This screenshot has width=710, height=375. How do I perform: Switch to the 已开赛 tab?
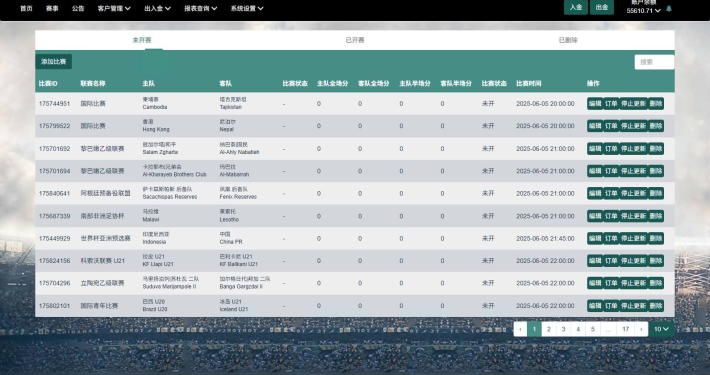(x=355, y=40)
